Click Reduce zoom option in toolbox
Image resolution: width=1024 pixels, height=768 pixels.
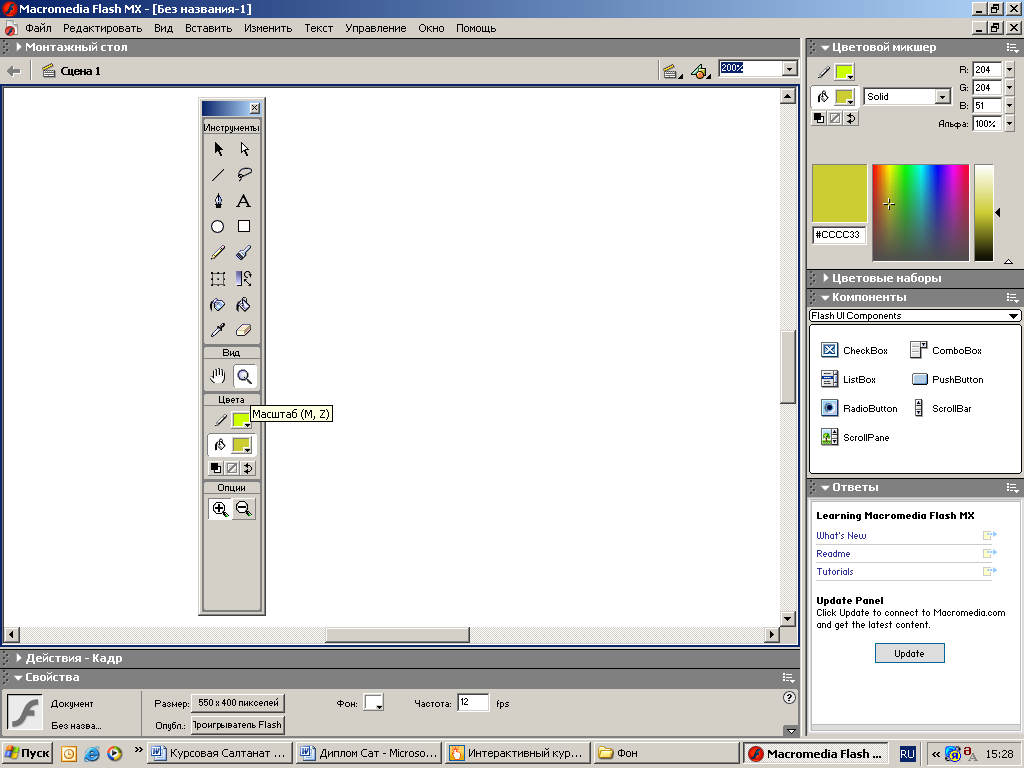[244, 509]
